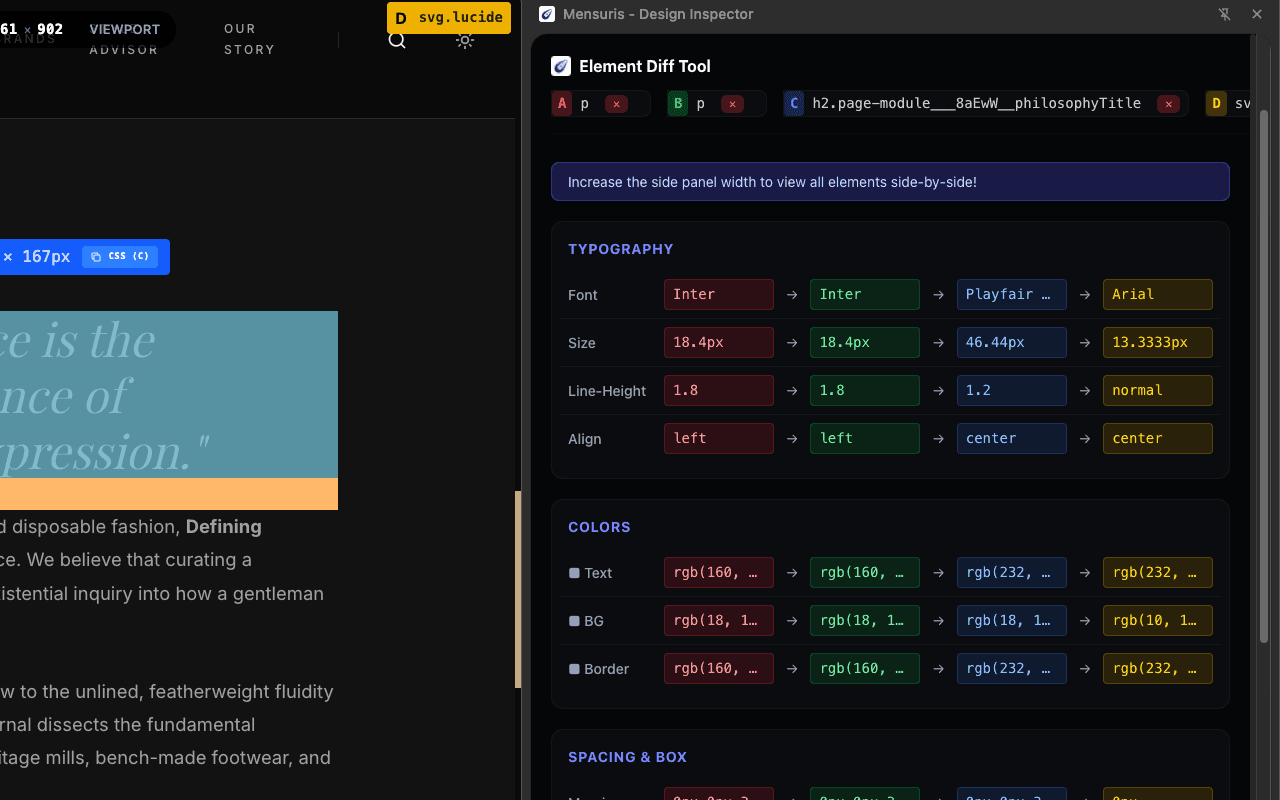
Task: Close the Design Inspector side panel
Action: click(1257, 14)
